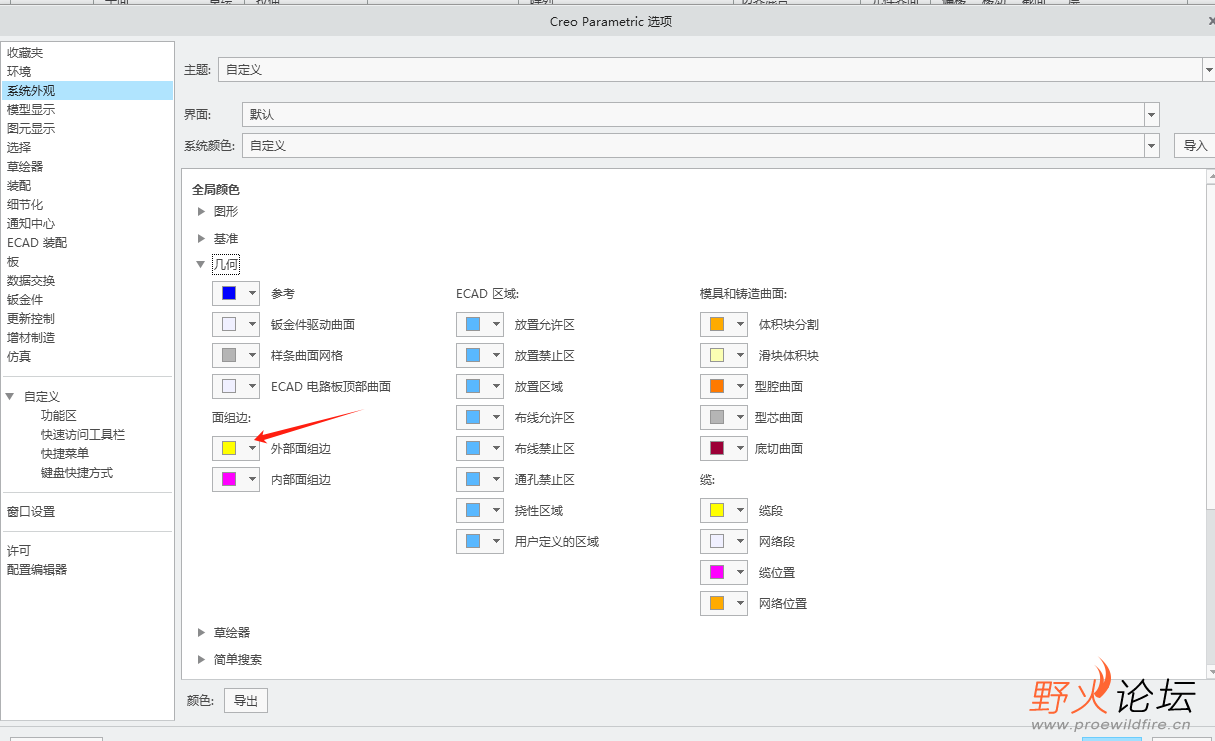The height and width of the screenshot is (741, 1215).
Task: Expand the 图形 color section
Action: [201, 211]
